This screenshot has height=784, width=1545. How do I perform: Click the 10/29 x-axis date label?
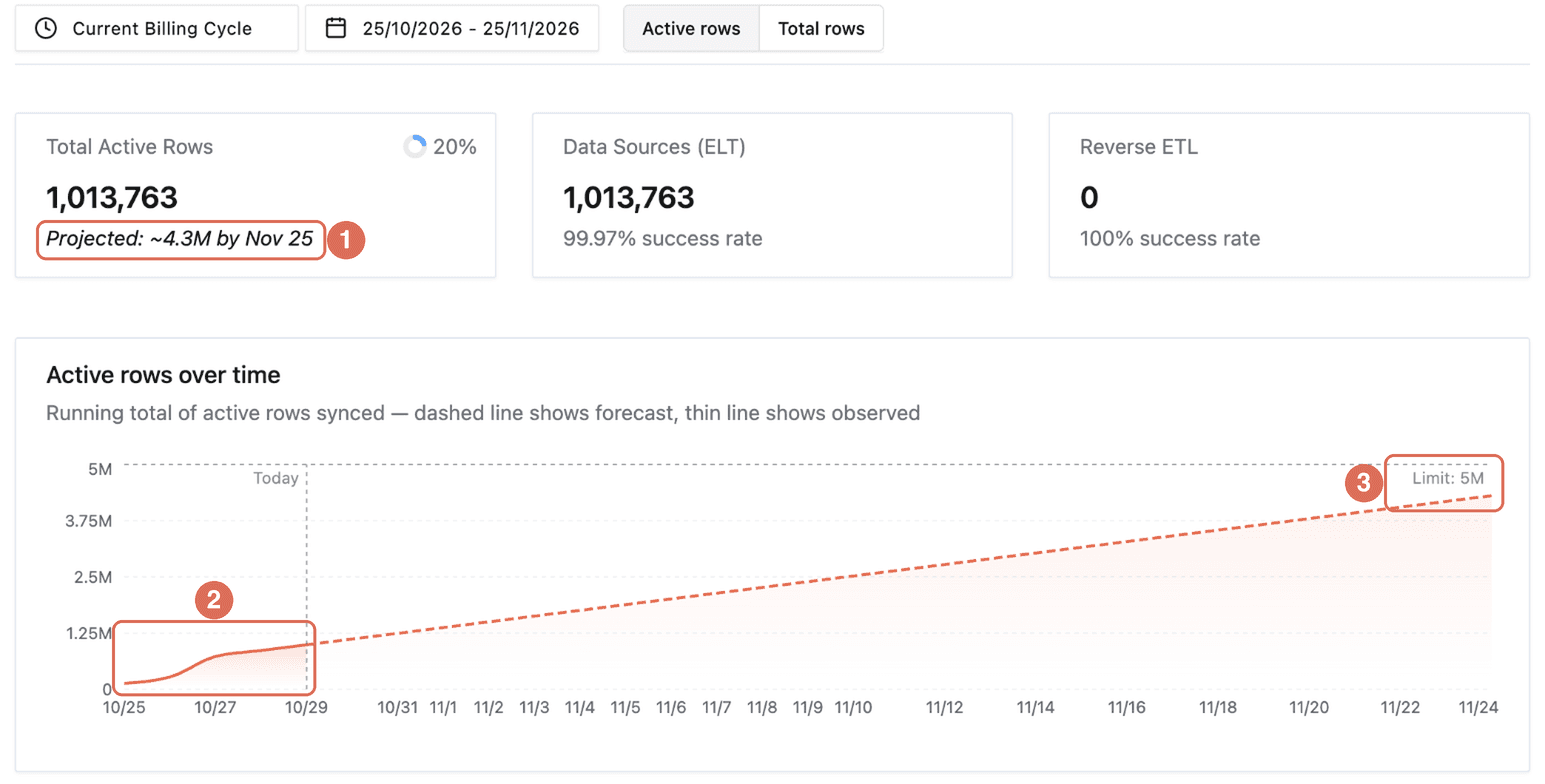(x=306, y=707)
